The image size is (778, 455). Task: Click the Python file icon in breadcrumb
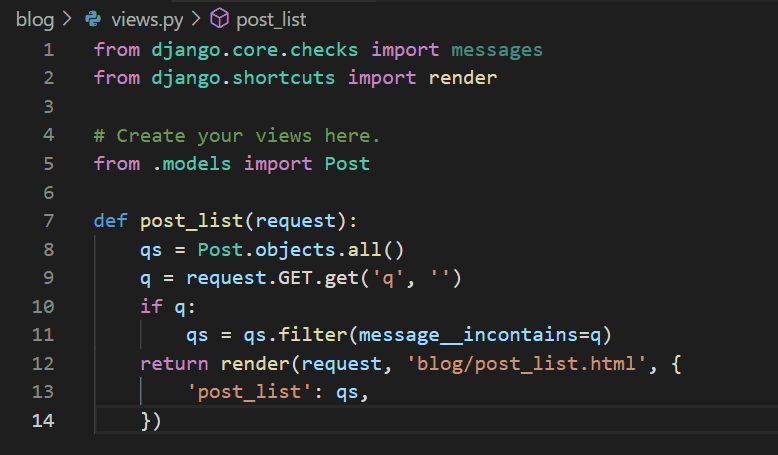(93, 19)
